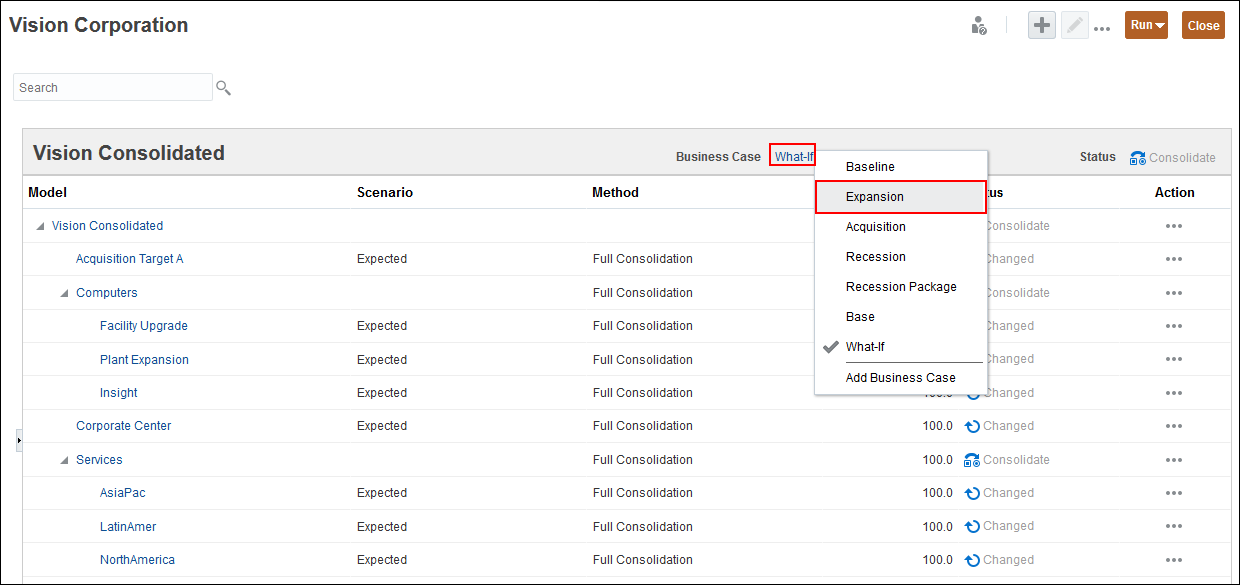The height and width of the screenshot is (585, 1240).
Task: Click the Changed refresh icon for Corporate Center
Action: click(x=971, y=425)
